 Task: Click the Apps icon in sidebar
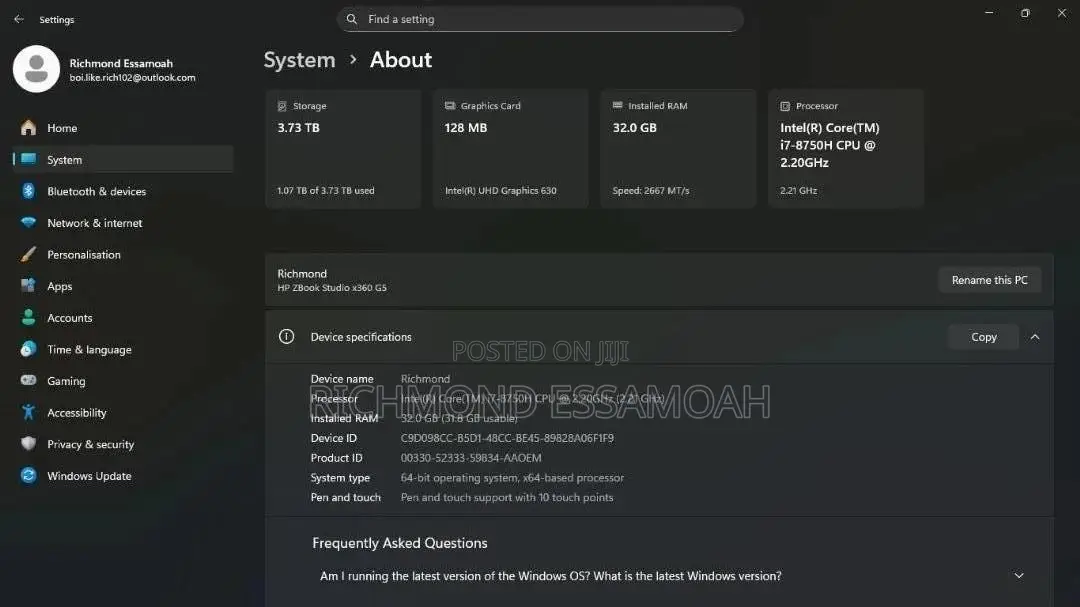tap(28, 285)
